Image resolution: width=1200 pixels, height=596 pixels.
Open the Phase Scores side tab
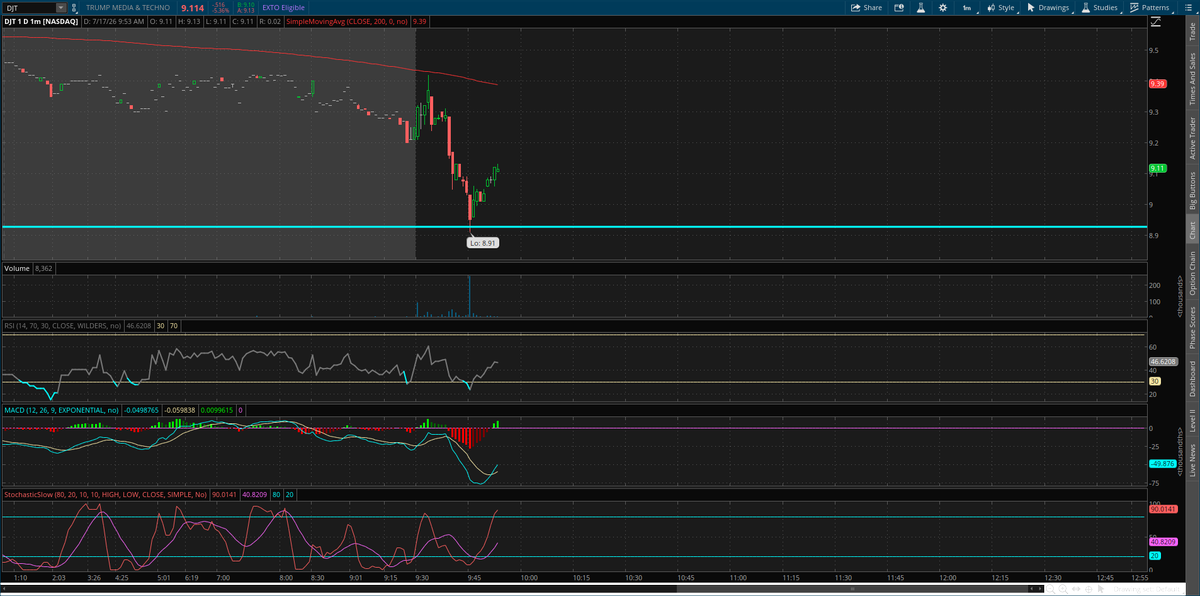(x=1191, y=328)
